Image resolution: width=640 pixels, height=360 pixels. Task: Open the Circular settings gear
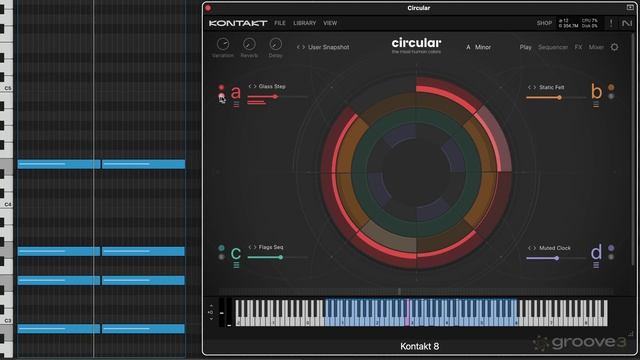point(614,47)
